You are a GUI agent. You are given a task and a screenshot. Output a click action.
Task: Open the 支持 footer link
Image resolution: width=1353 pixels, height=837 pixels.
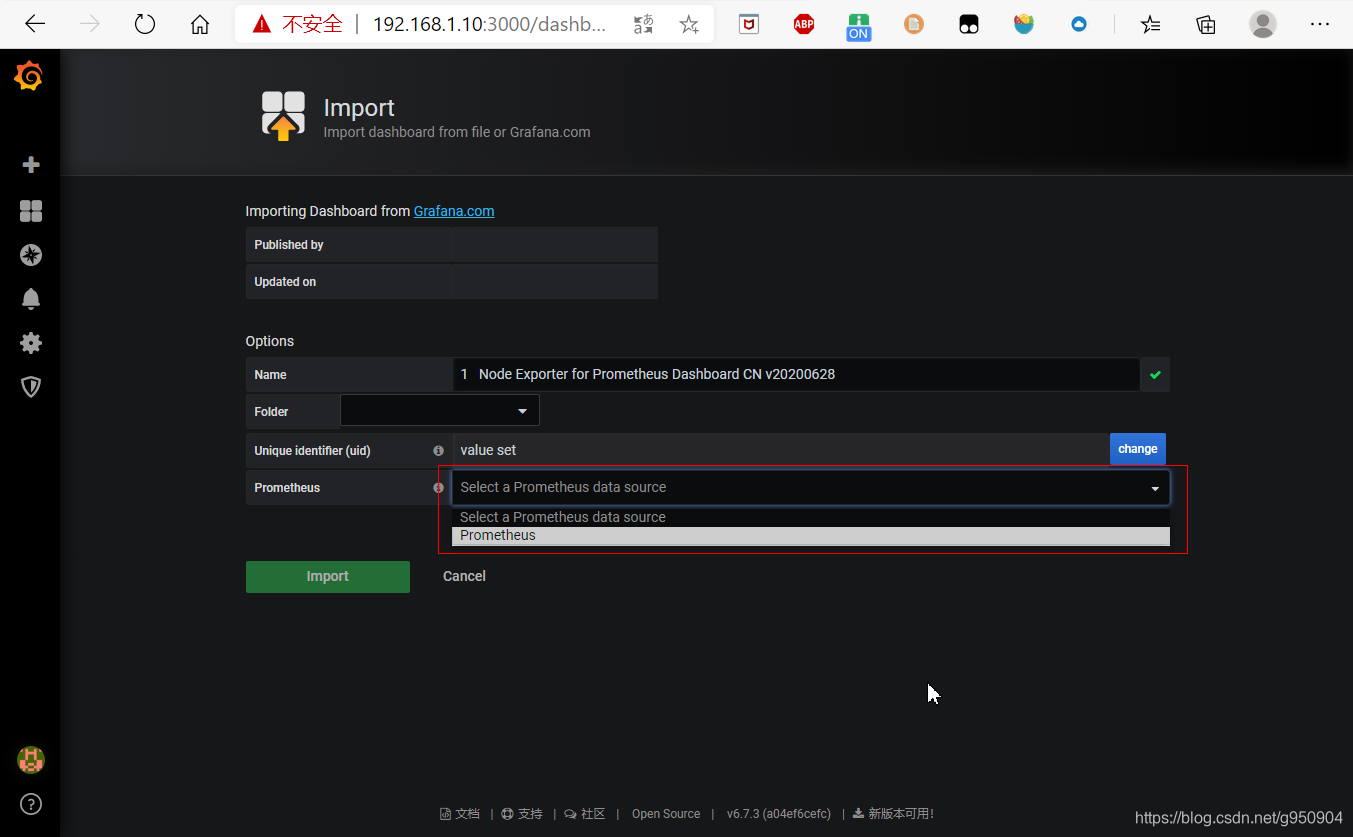coord(522,814)
